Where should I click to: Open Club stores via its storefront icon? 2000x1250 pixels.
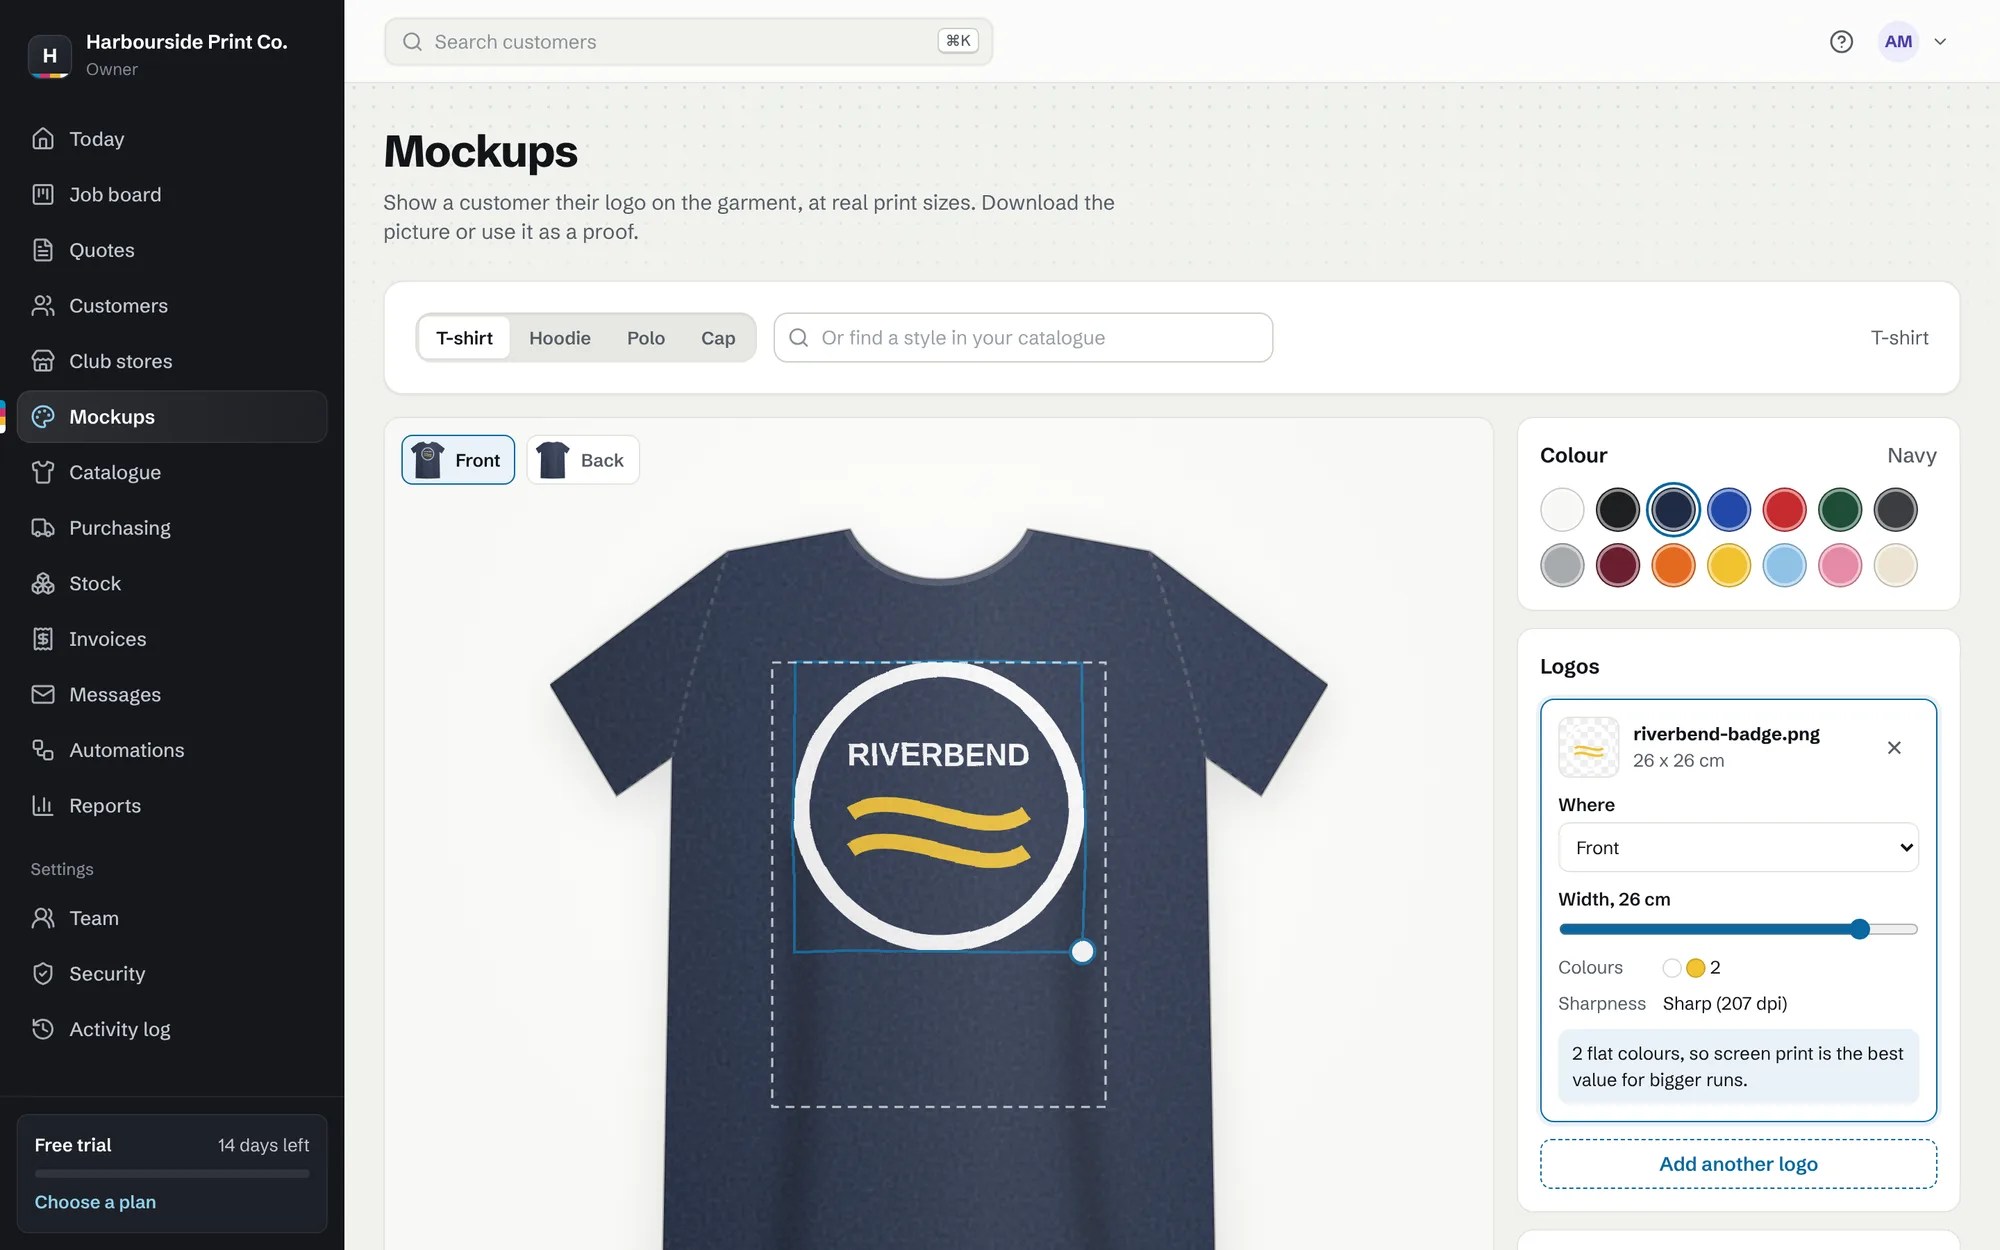[43, 361]
